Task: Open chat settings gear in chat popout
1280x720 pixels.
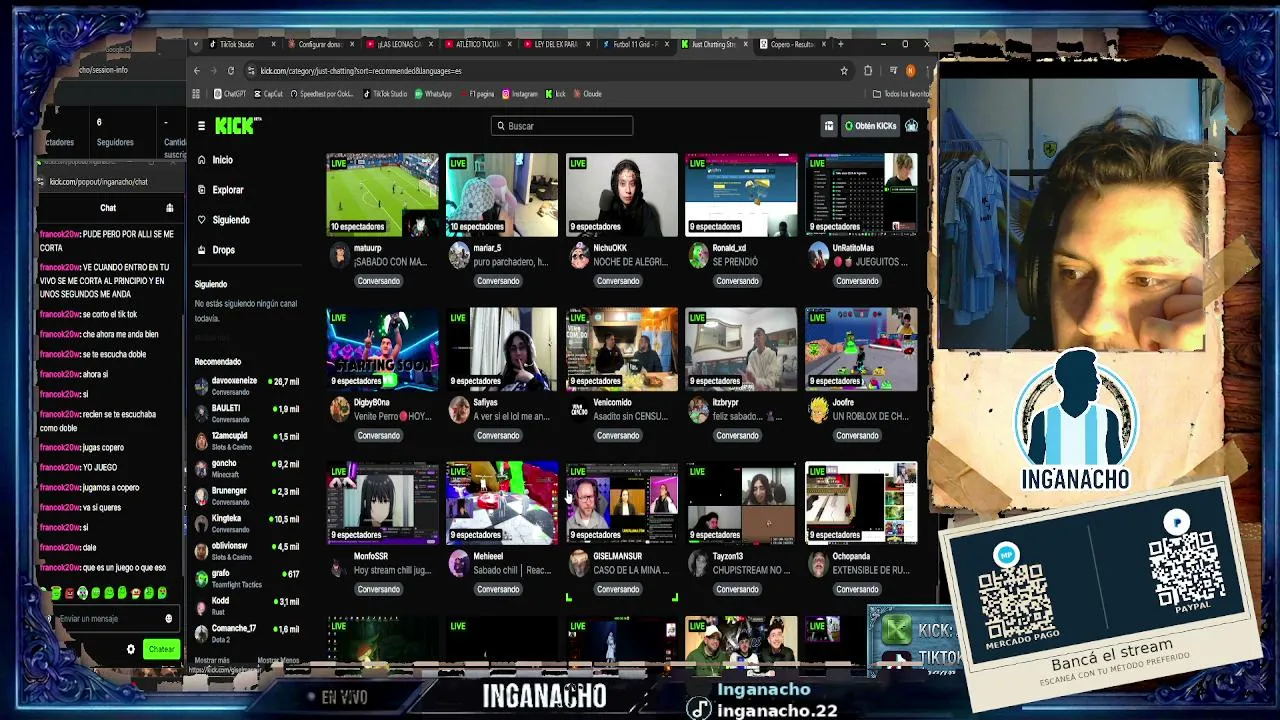Action: tap(130, 650)
